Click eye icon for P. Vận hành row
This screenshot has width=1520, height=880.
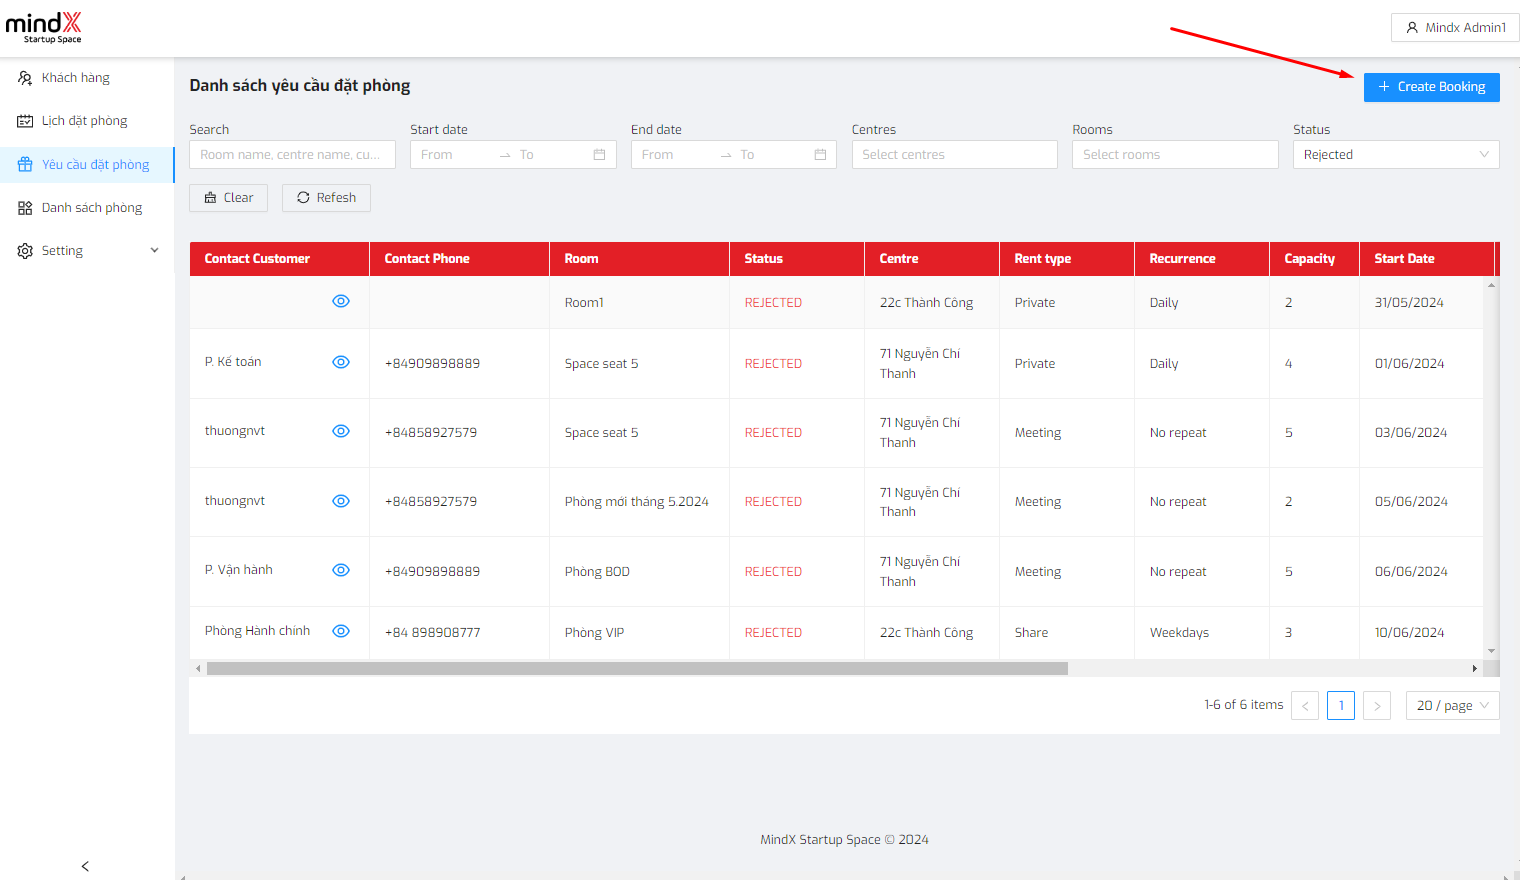click(x=341, y=570)
